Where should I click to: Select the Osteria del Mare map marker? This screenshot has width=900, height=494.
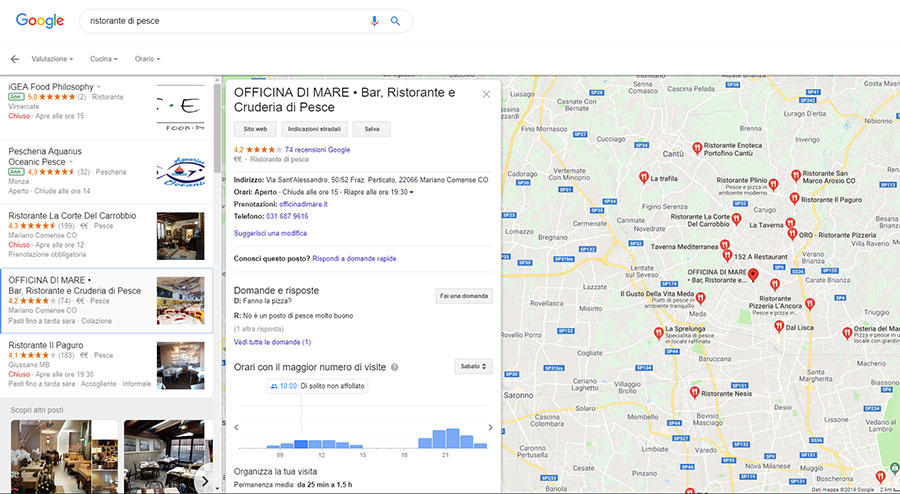click(x=847, y=332)
